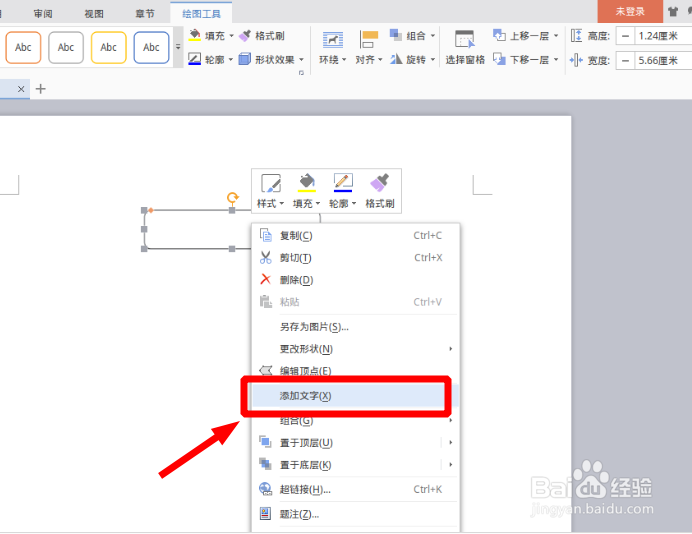
Task: Open the Drawing Tools (绘图工具) tab
Action: coord(201,14)
